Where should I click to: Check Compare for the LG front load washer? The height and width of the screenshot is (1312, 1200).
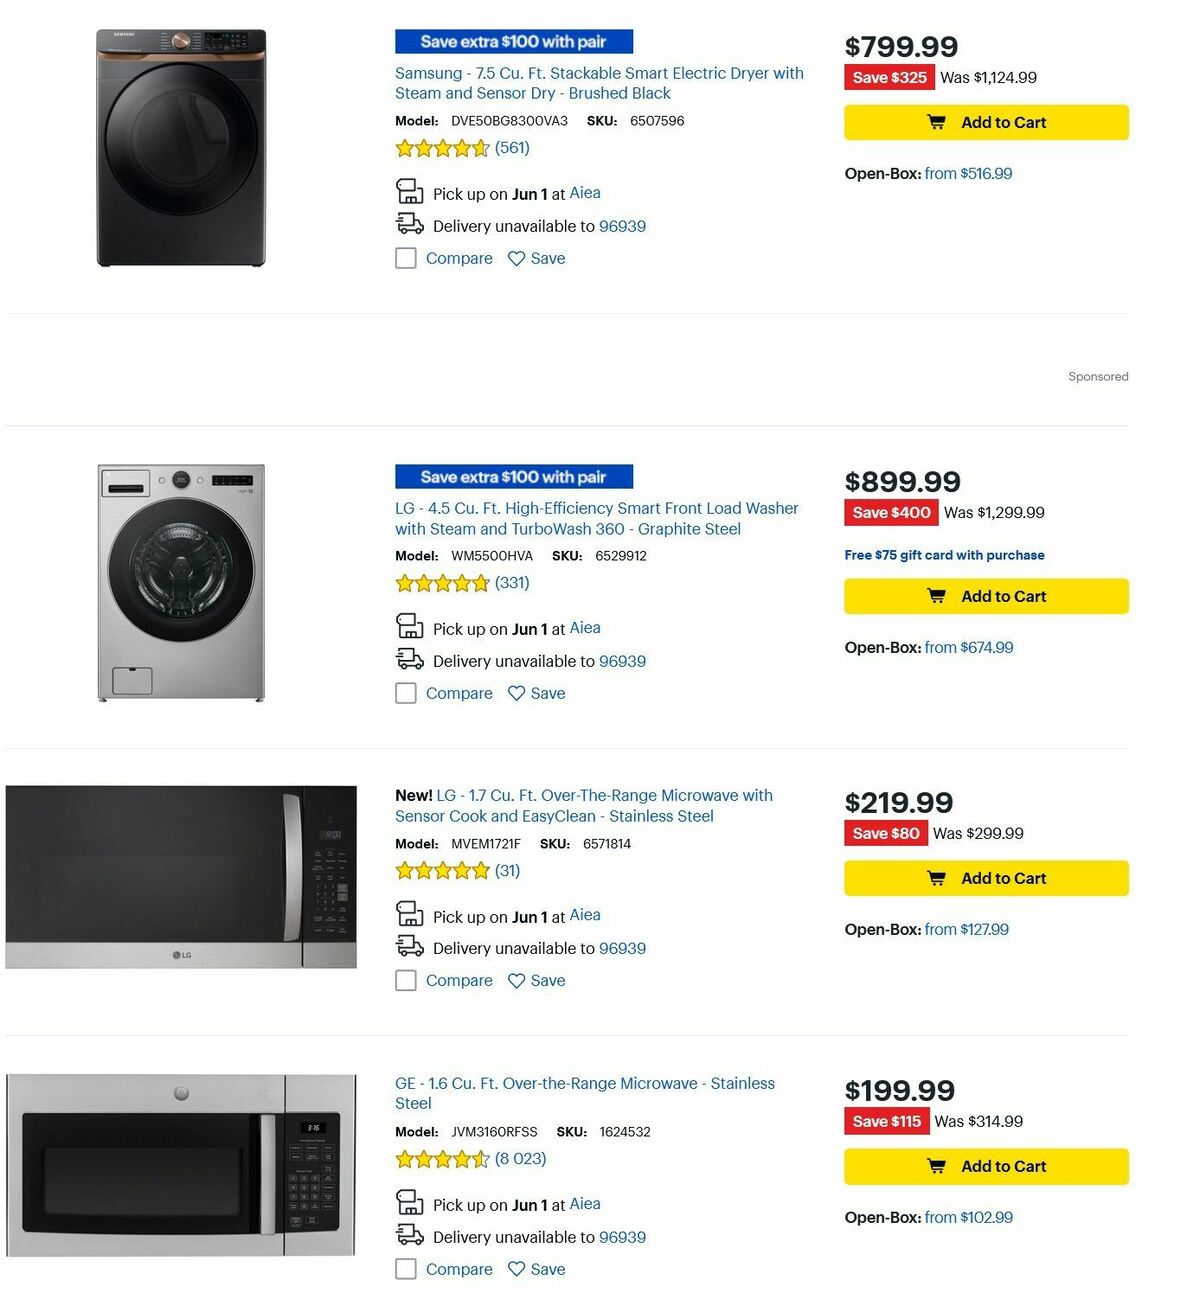point(405,692)
